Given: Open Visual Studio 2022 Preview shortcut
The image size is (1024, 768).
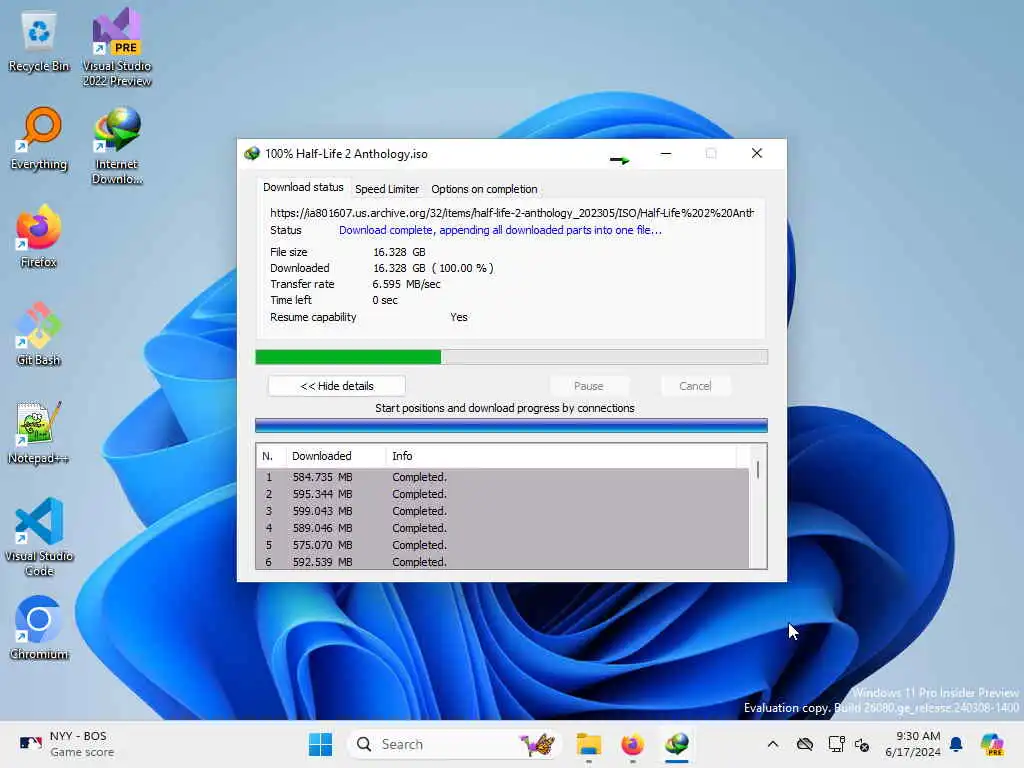Looking at the screenshot, I should point(117,47).
